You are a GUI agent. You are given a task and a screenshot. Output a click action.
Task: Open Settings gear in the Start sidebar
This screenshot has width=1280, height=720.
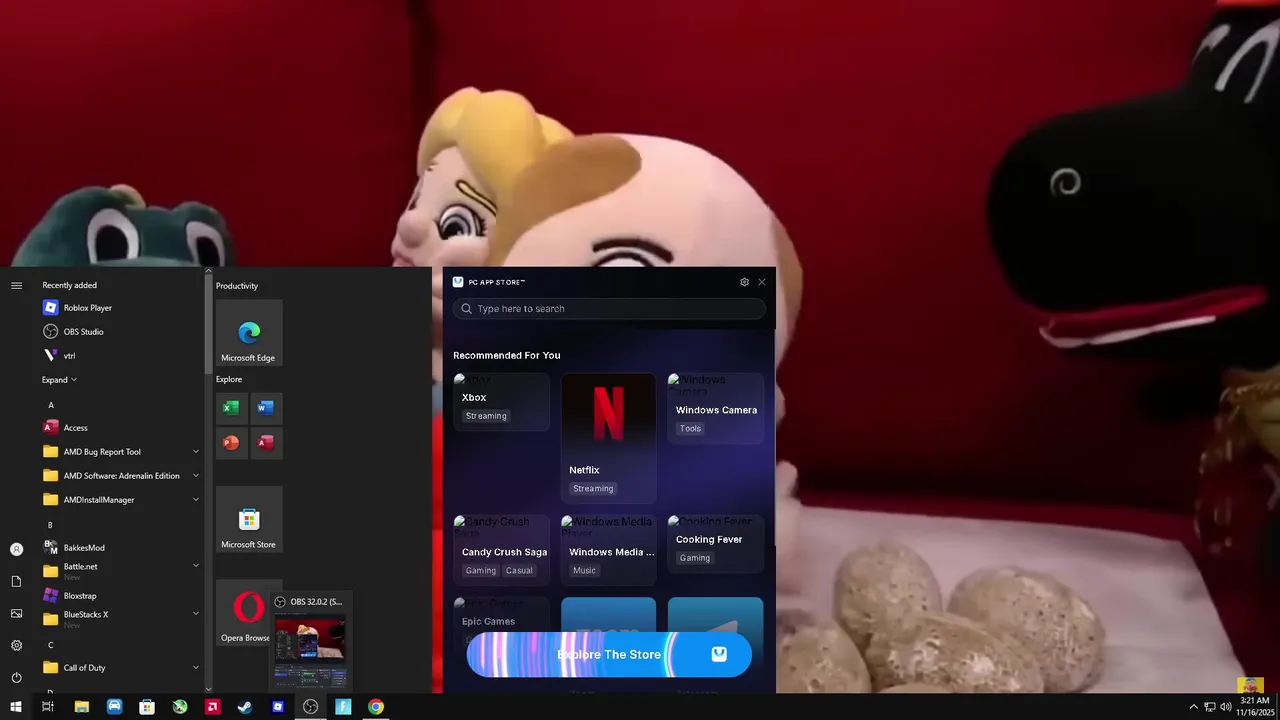[16, 645]
